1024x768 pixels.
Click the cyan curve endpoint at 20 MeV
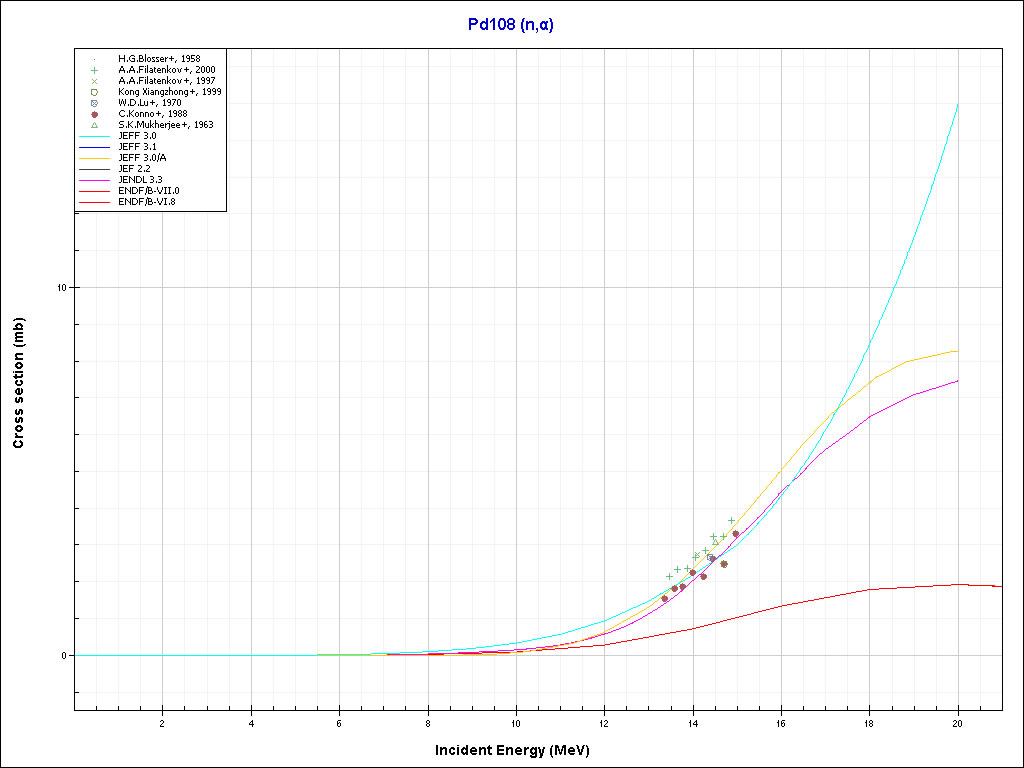click(958, 104)
